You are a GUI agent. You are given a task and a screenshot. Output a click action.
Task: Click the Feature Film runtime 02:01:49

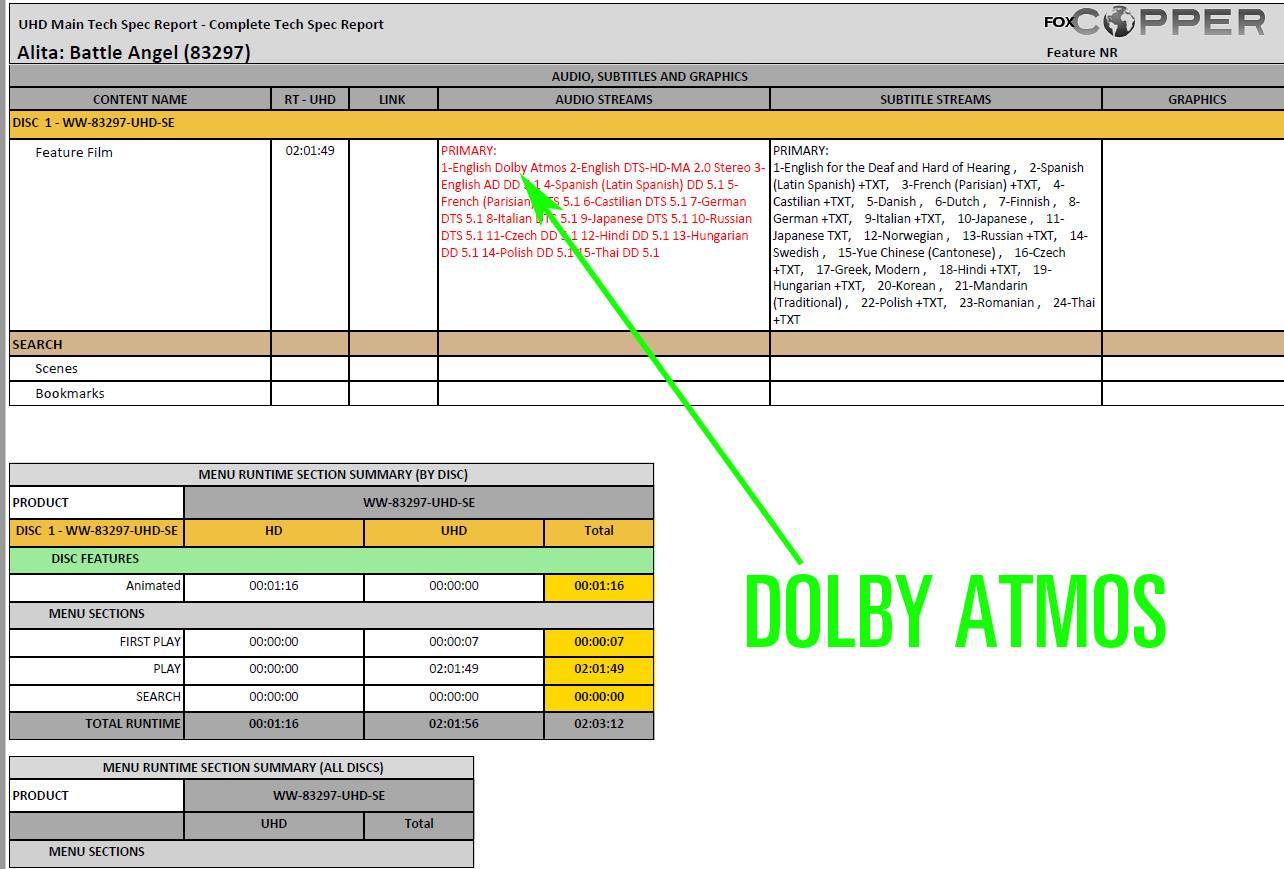(x=310, y=151)
